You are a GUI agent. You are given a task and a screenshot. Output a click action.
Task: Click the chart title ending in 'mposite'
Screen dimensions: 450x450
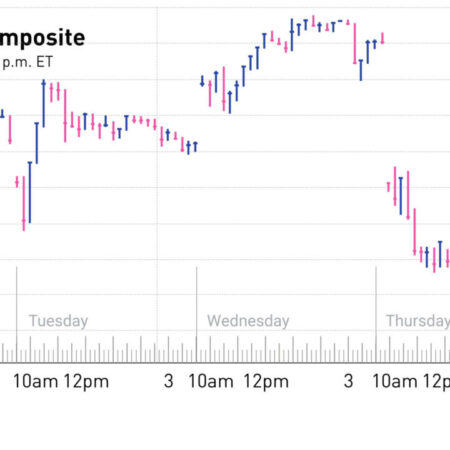[42, 39]
